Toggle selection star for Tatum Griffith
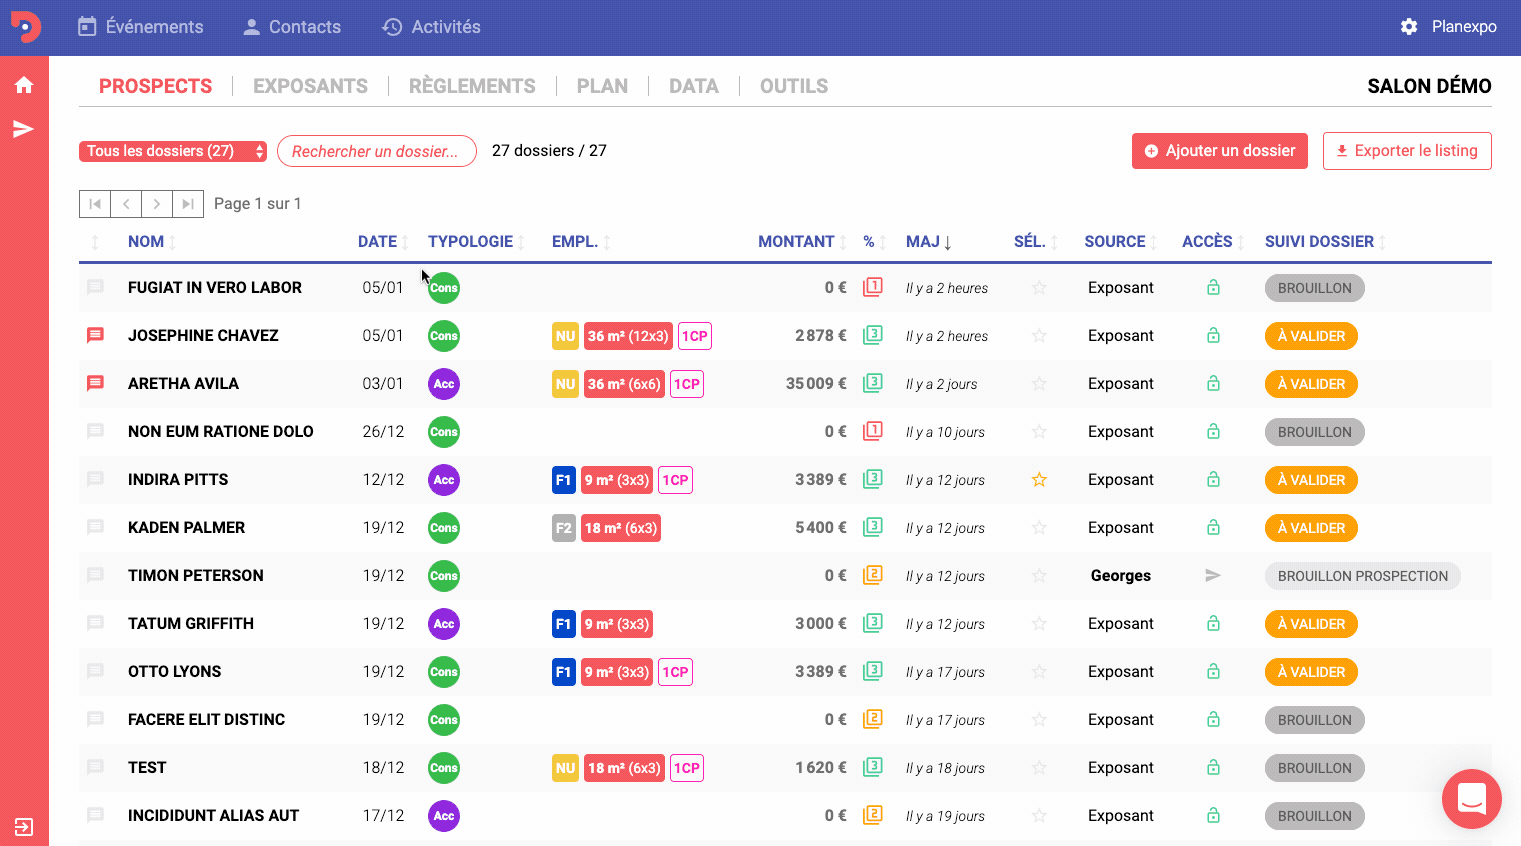This screenshot has height=846, width=1521. tap(1039, 624)
